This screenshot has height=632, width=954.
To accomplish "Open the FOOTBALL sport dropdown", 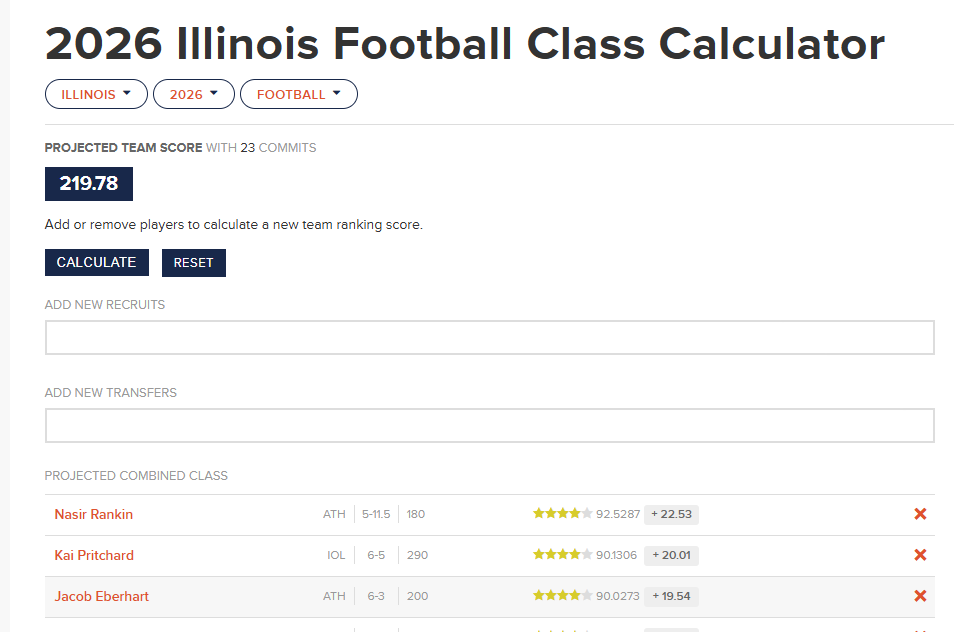I will 298,94.
